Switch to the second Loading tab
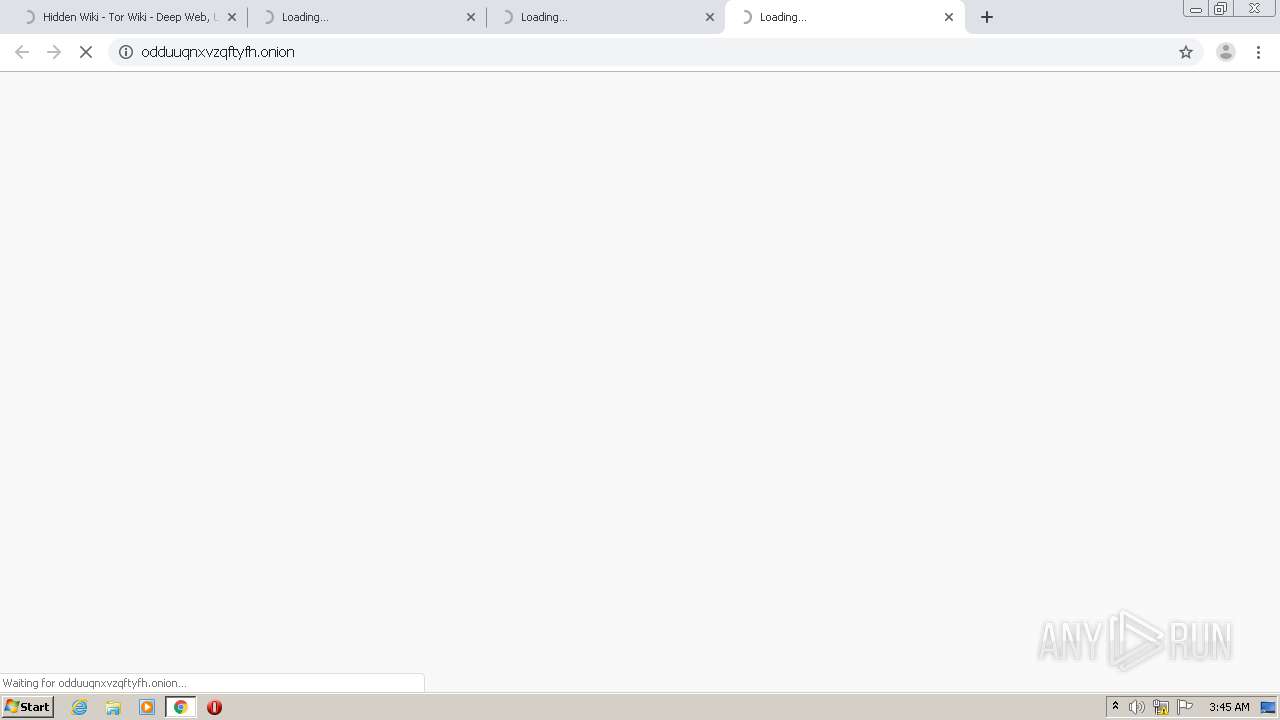This screenshot has width=1280, height=720. [365, 17]
